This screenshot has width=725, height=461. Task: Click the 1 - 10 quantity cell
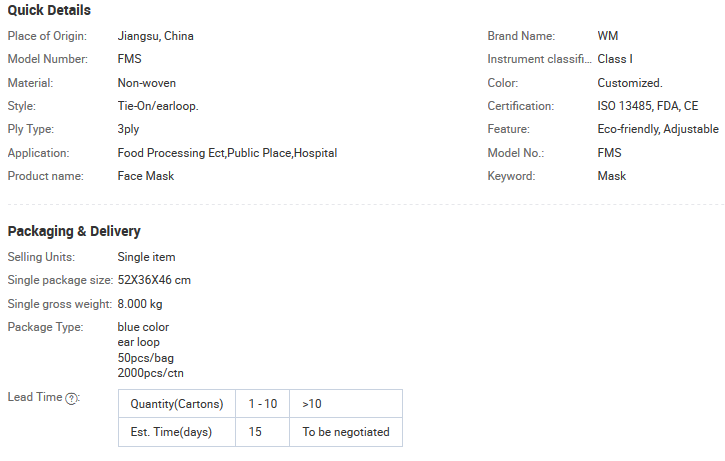coord(263,404)
